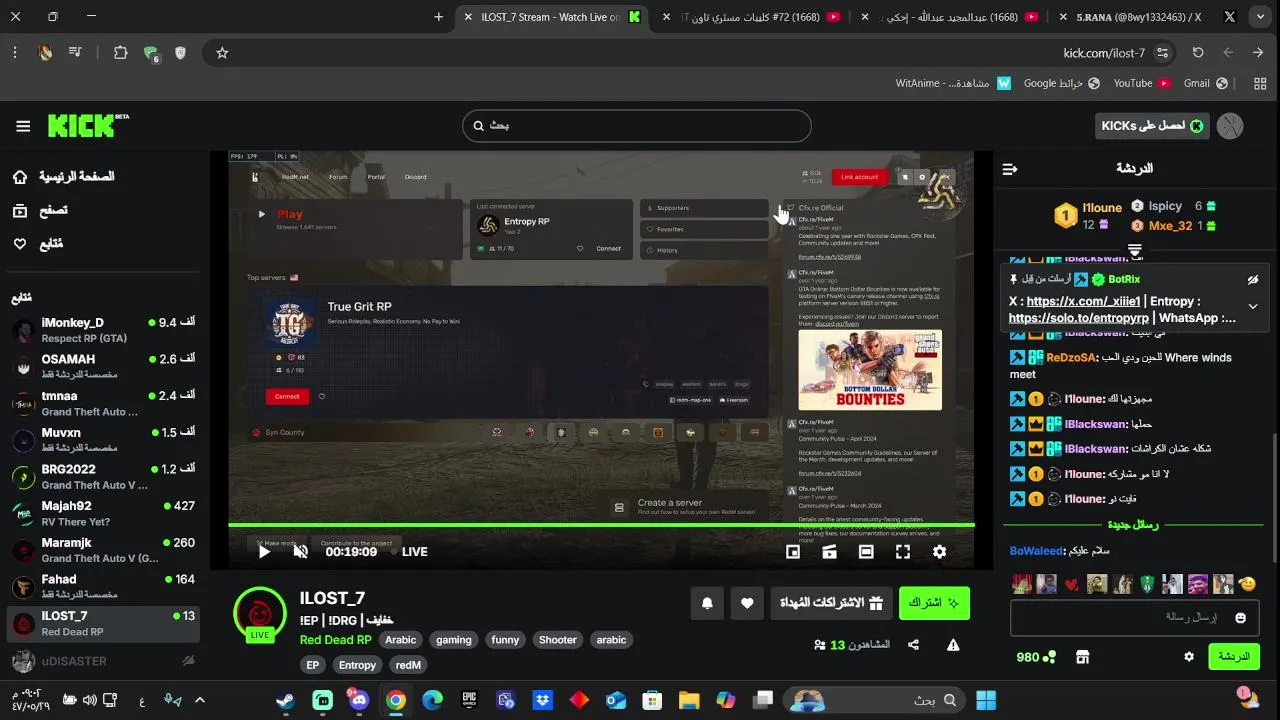Click the gifted subscriptions button

point(831,603)
